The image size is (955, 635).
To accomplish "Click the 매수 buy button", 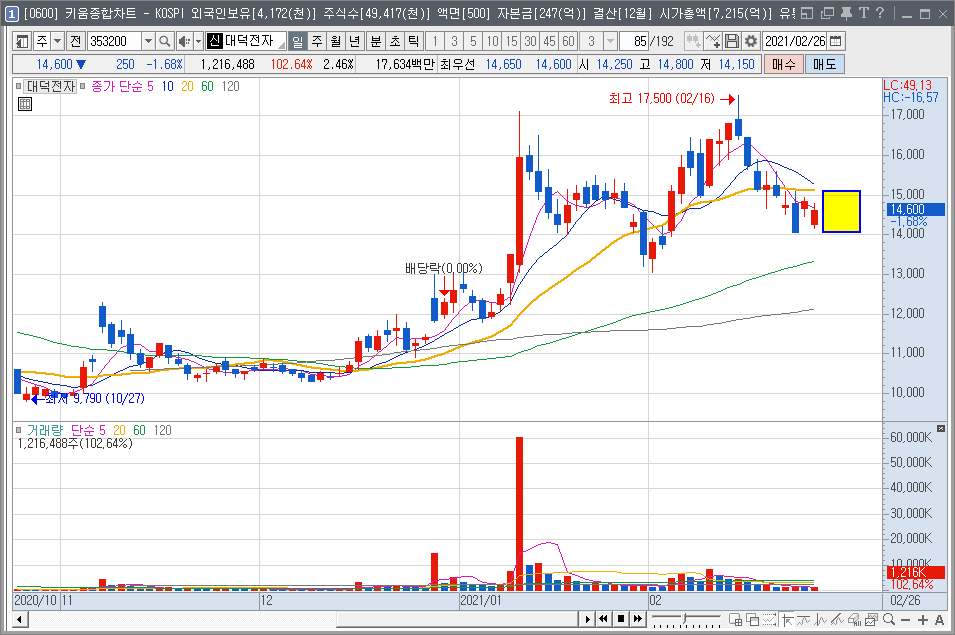I will pos(784,65).
